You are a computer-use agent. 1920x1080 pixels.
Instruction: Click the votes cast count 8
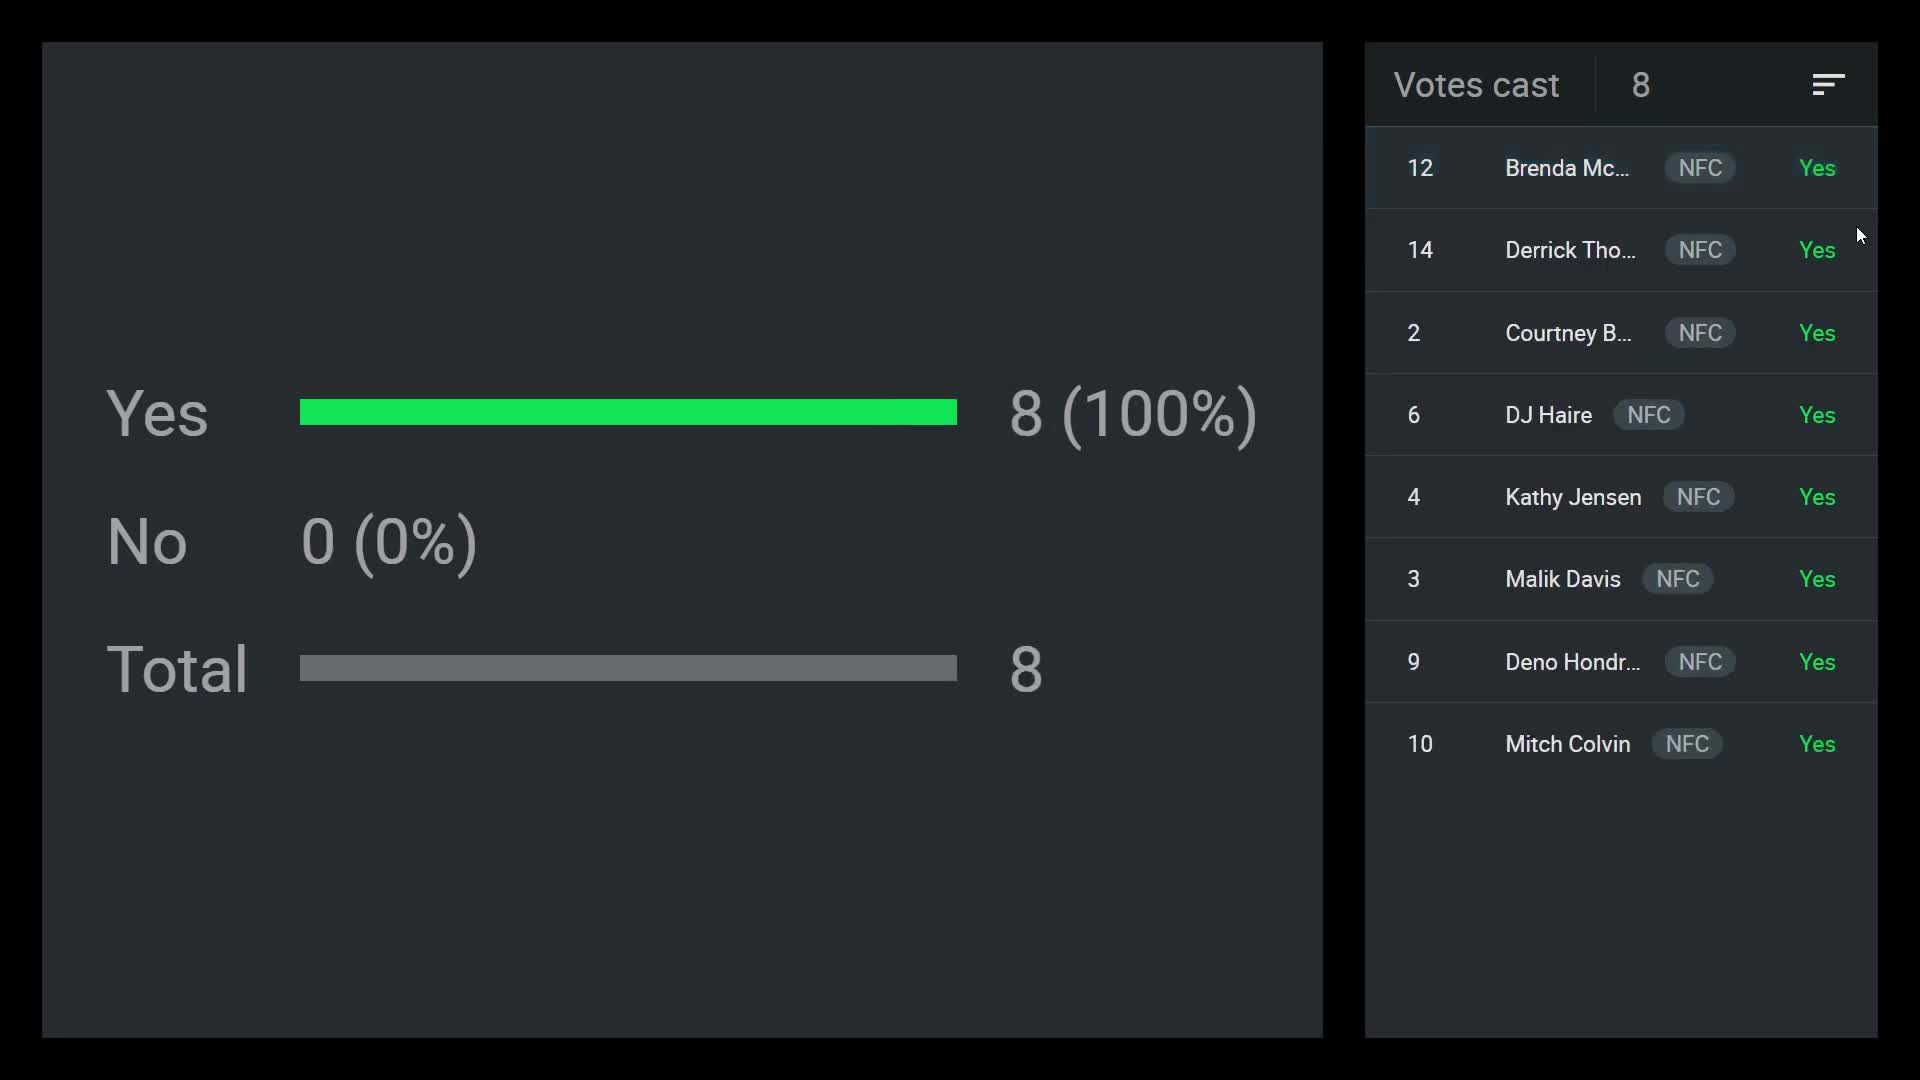1640,85
